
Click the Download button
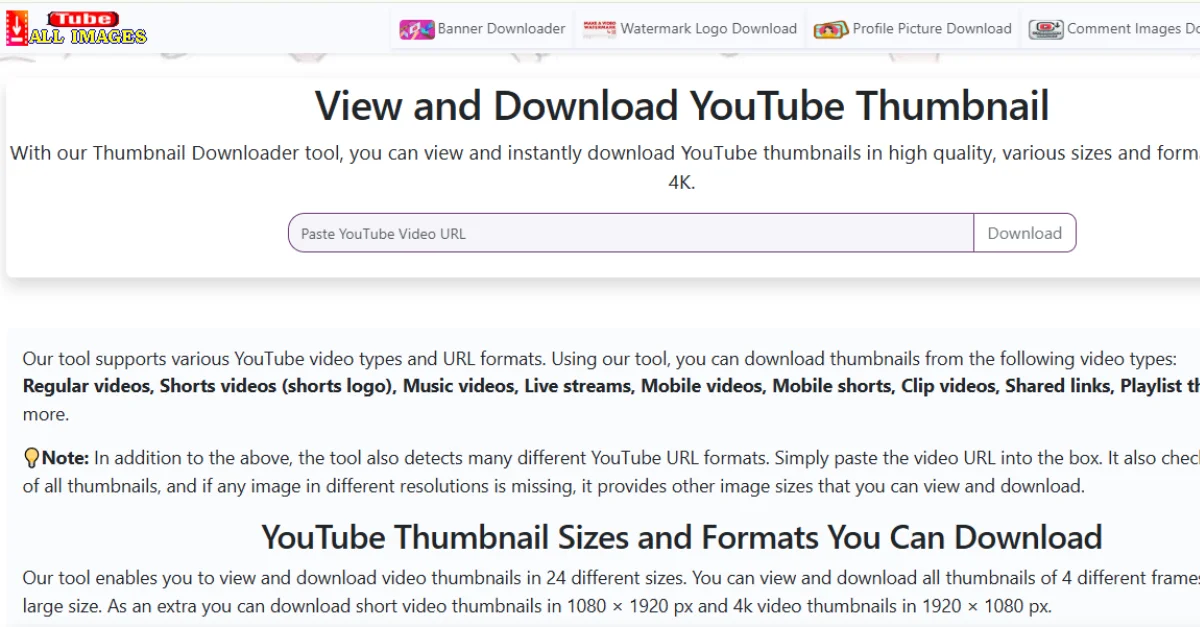coord(1024,233)
